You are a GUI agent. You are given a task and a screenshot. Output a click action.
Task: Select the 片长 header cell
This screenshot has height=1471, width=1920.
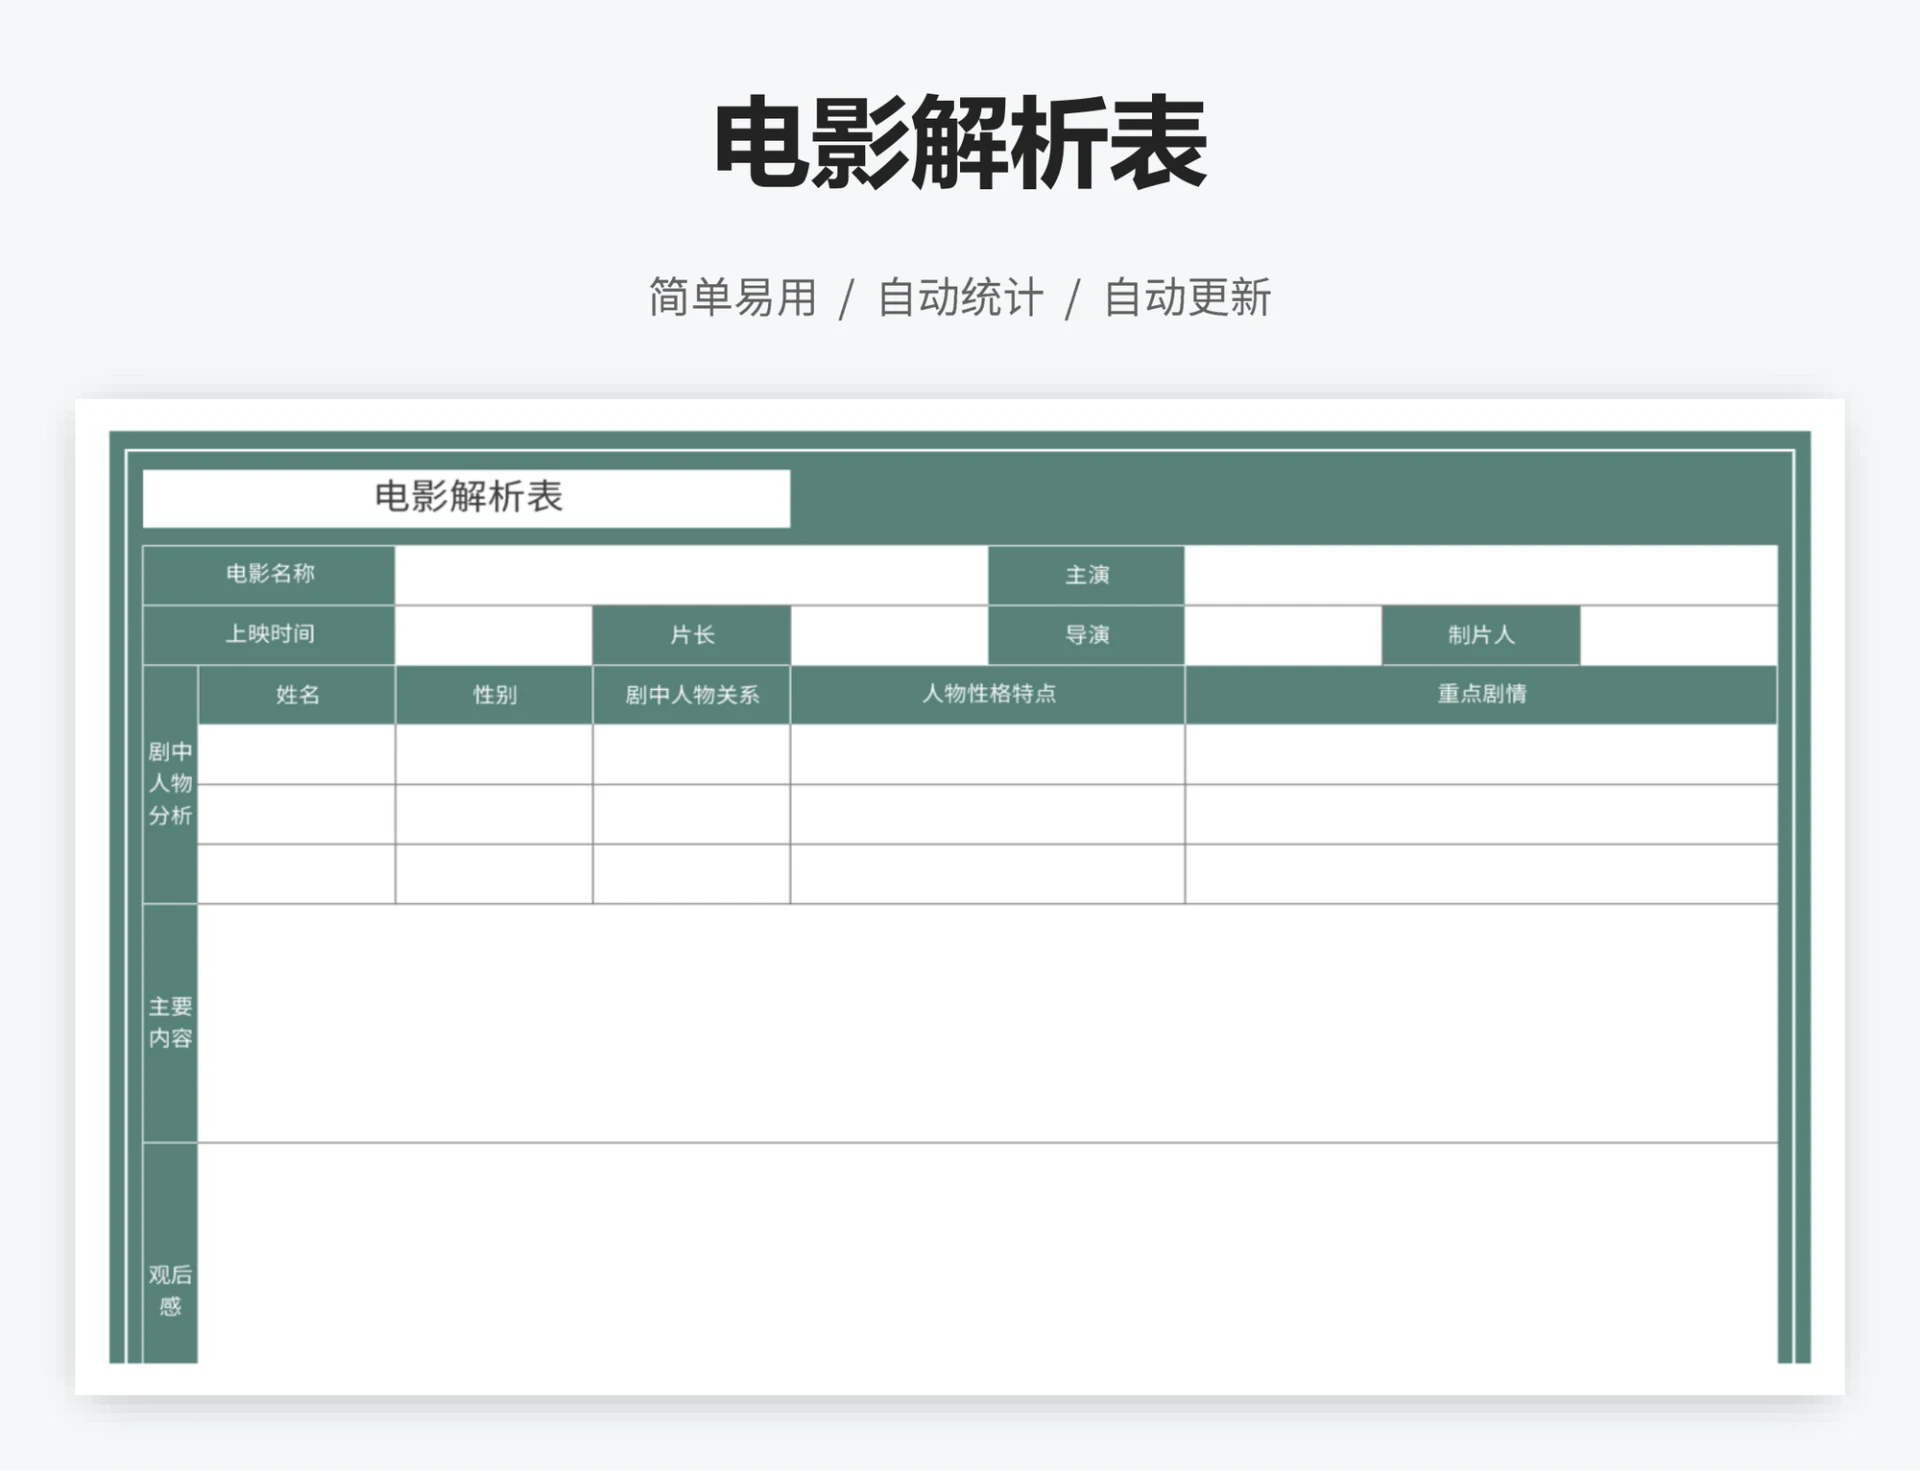690,635
